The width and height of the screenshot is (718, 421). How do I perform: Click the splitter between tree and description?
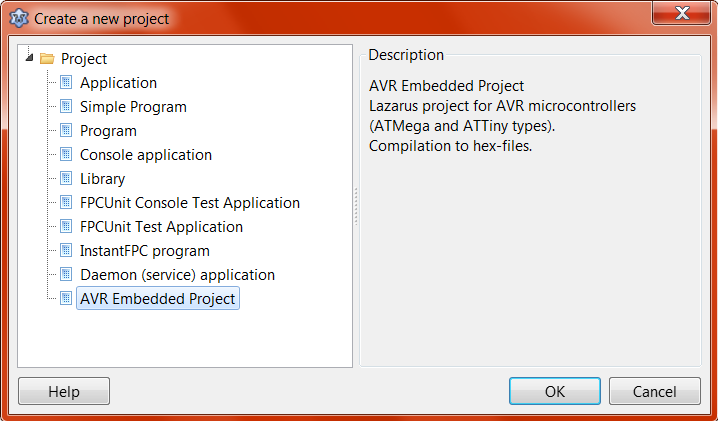coord(356,205)
